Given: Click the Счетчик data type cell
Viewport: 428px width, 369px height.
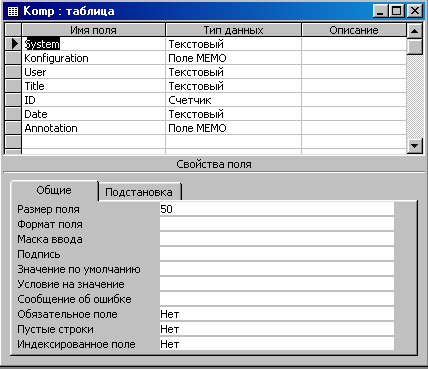Looking at the screenshot, I should [233, 100].
